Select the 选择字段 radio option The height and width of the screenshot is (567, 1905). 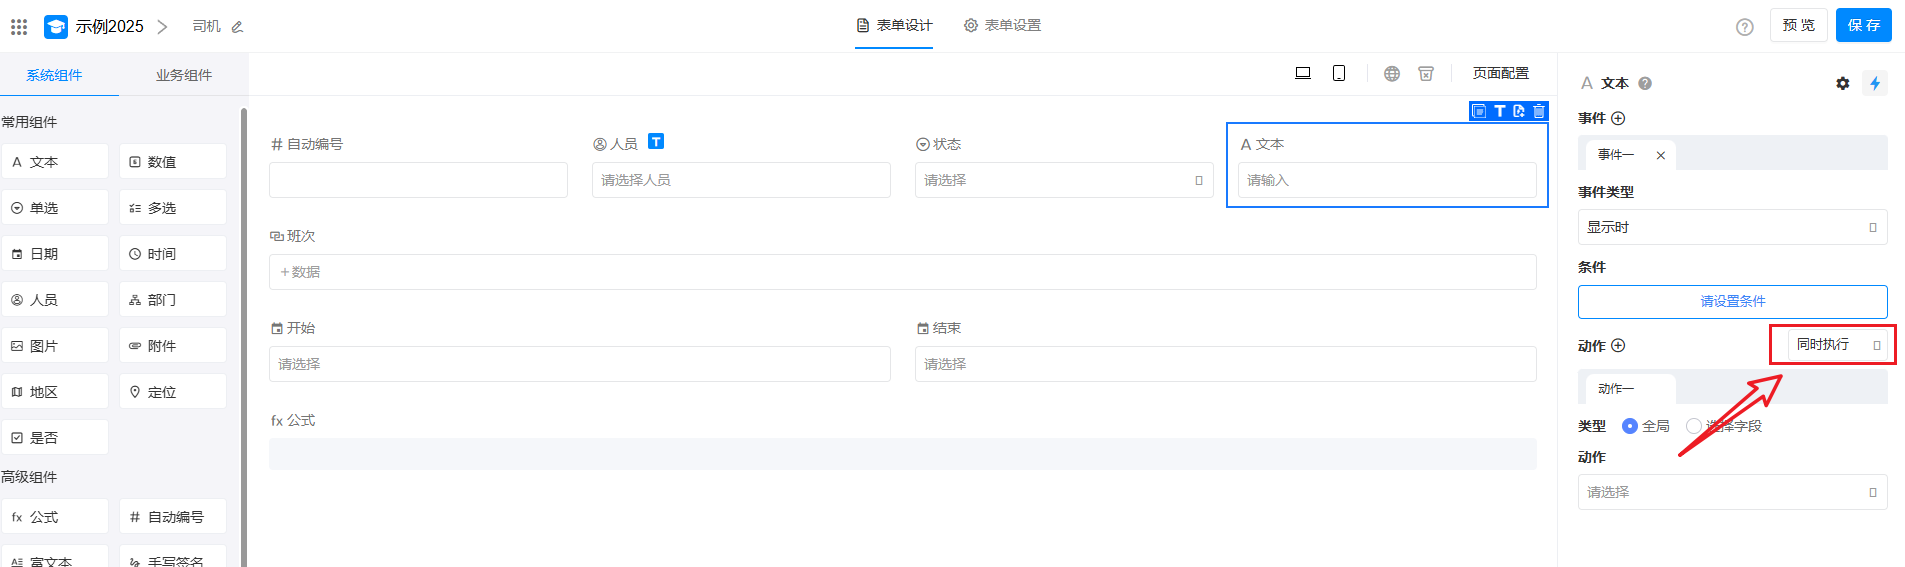[x=1693, y=426]
